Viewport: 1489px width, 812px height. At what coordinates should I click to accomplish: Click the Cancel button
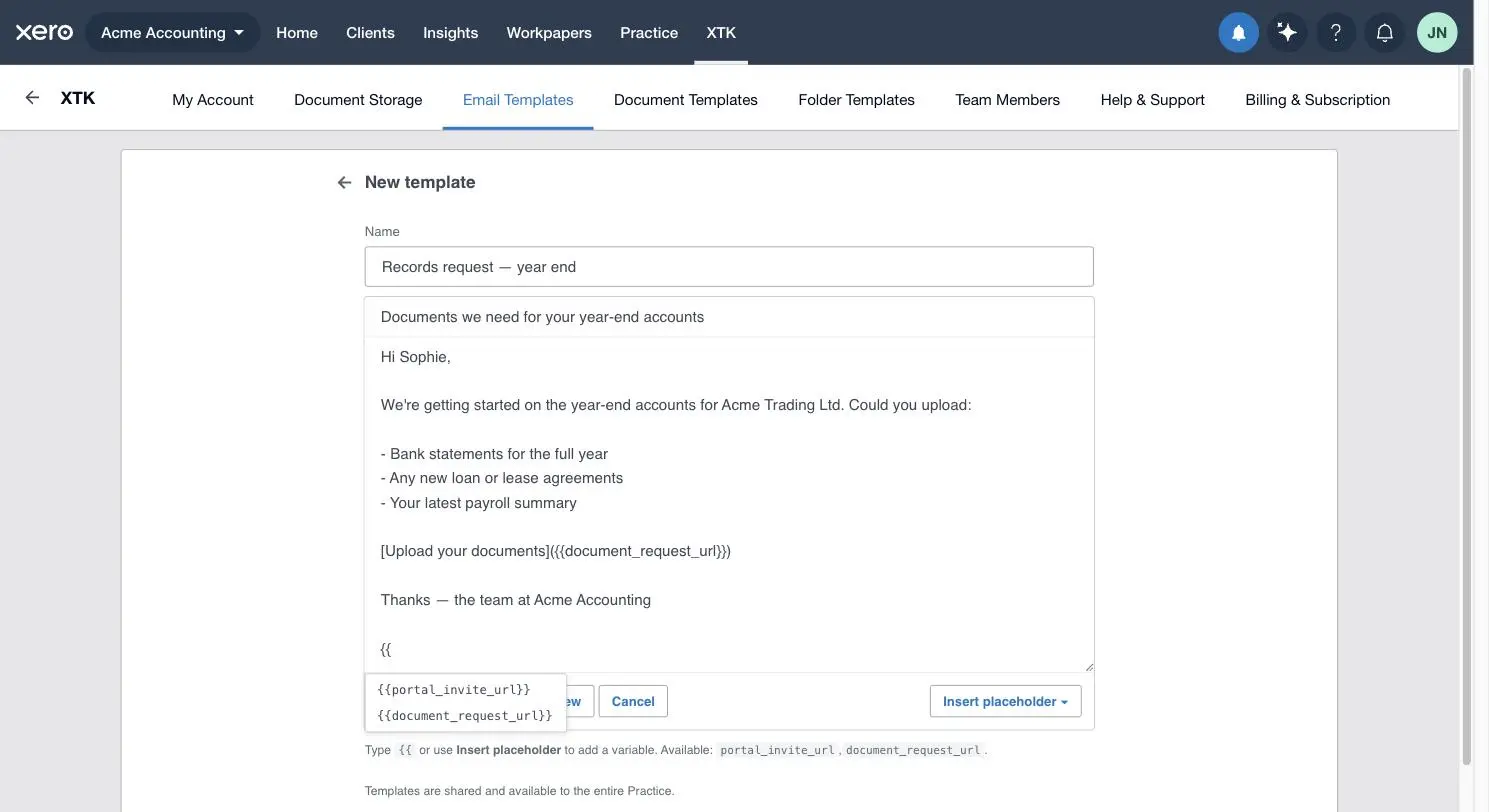click(633, 701)
